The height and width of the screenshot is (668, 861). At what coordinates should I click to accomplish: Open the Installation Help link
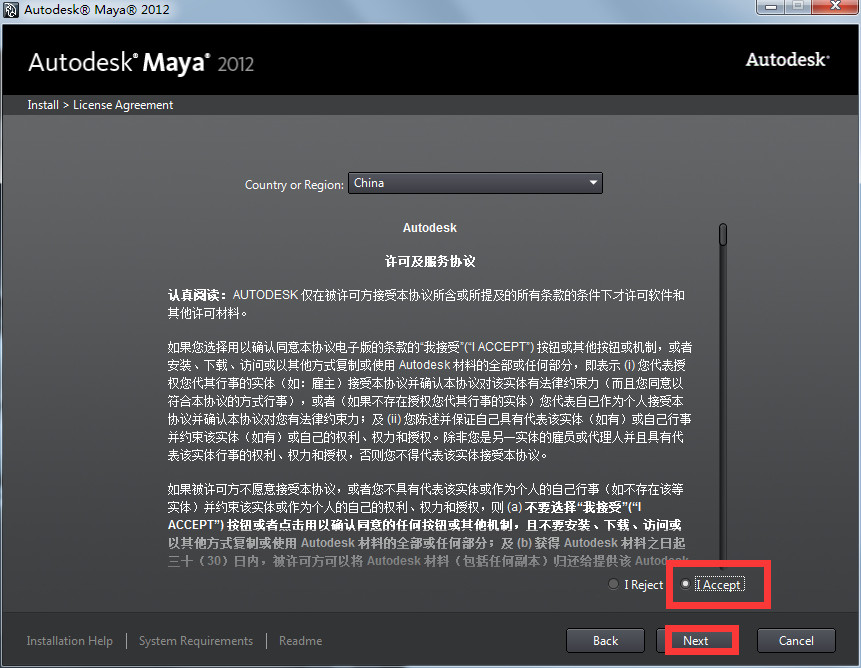coord(69,641)
